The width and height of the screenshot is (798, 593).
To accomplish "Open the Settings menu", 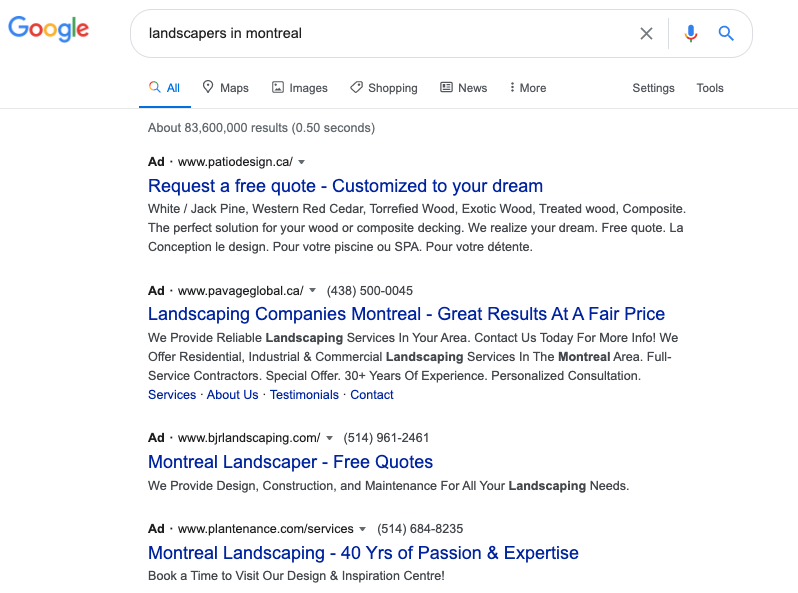I will (x=653, y=88).
